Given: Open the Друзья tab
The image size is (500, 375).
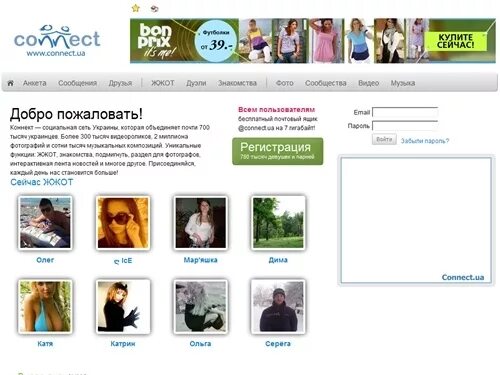Looking at the screenshot, I should pyautogui.click(x=120, y=83).
